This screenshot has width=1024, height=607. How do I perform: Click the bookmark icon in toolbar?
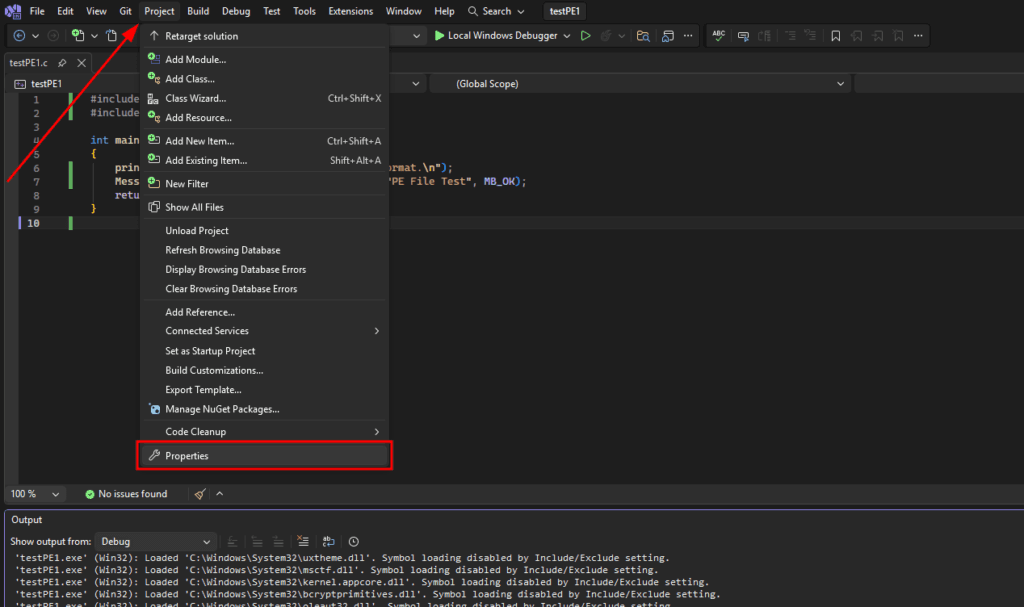click(x=836, y=36)
